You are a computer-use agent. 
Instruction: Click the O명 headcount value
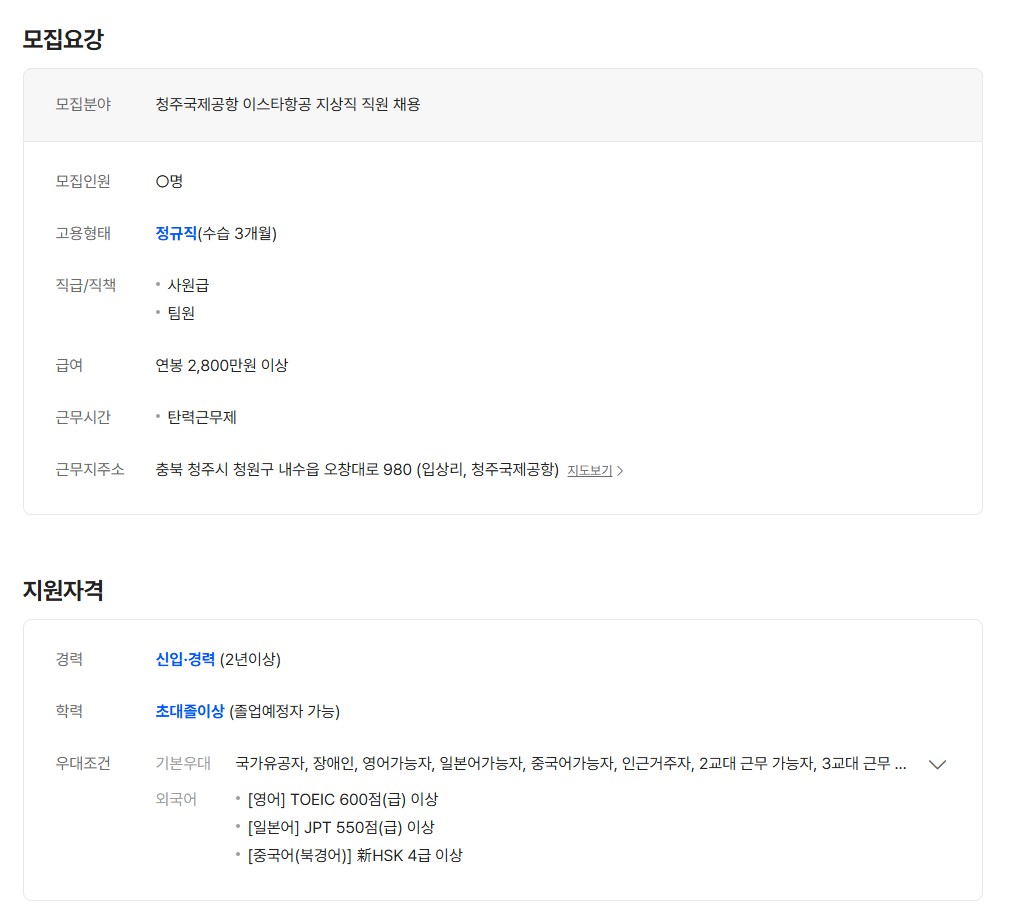click(169, 181)
